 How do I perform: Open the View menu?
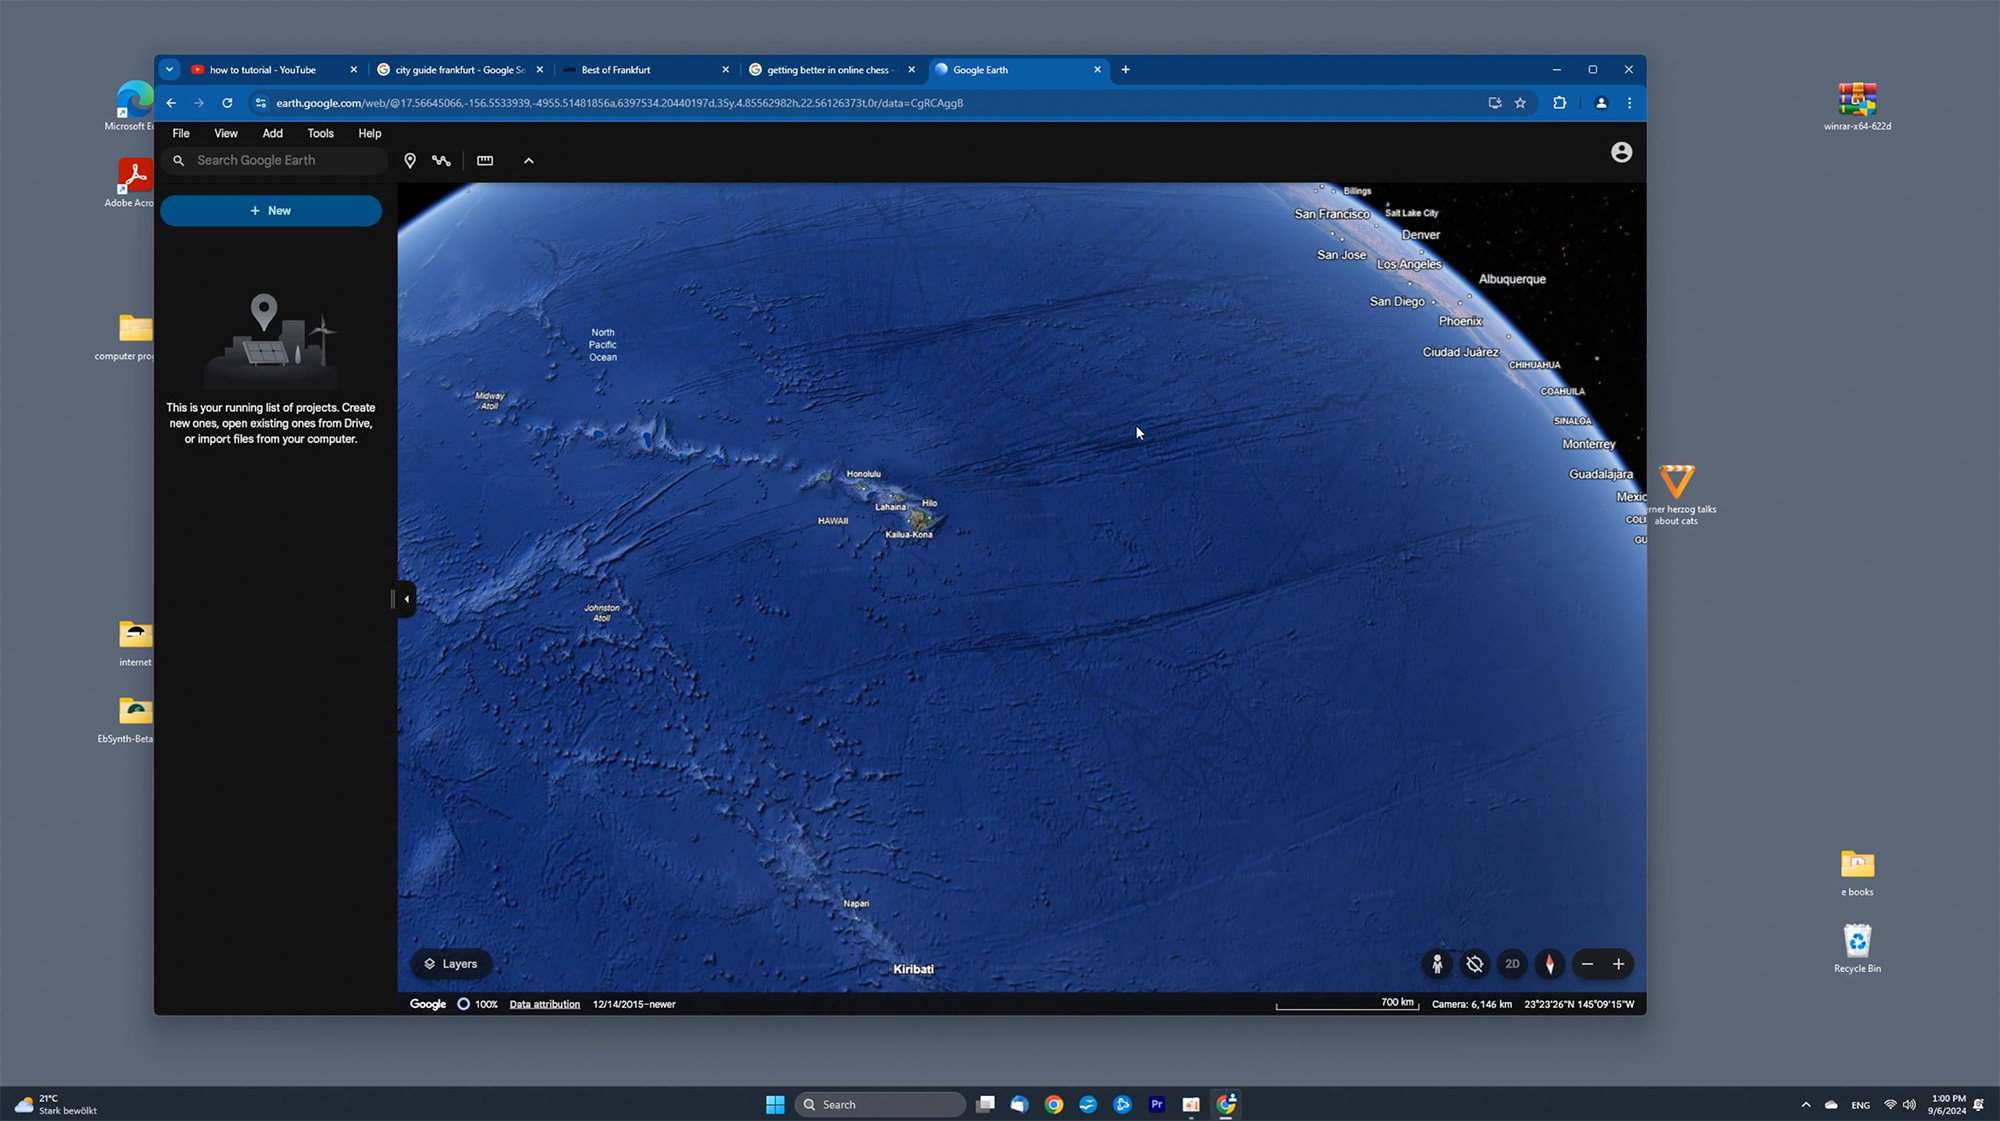pyautogui.click(x=226, y=133)
